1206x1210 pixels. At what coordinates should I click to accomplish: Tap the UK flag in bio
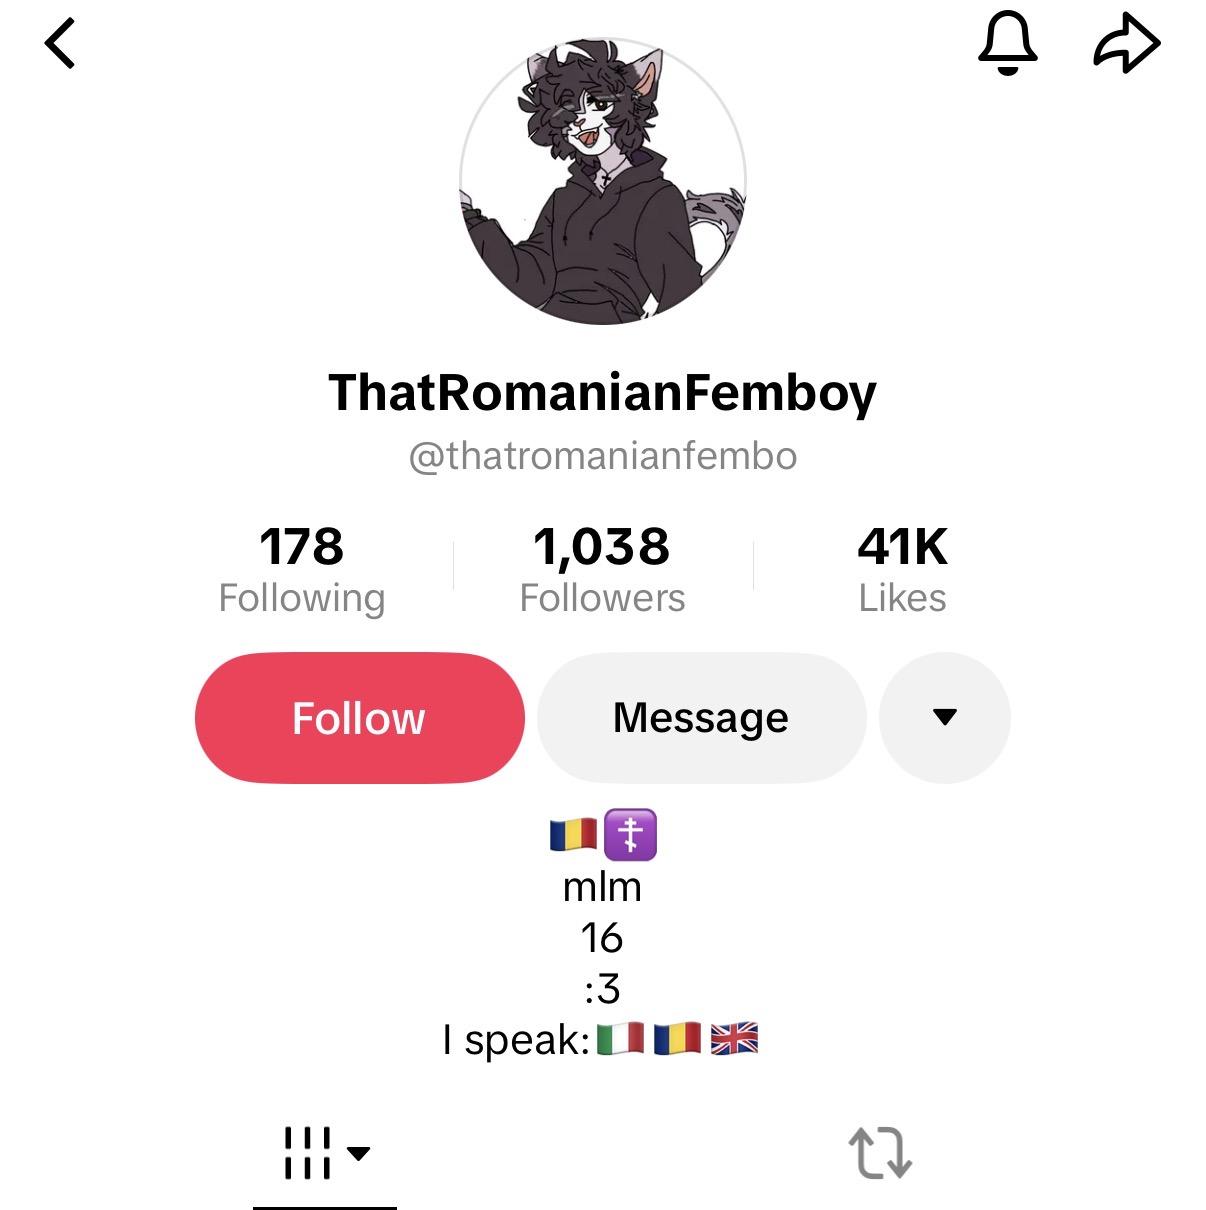(x=734, y=1039)
